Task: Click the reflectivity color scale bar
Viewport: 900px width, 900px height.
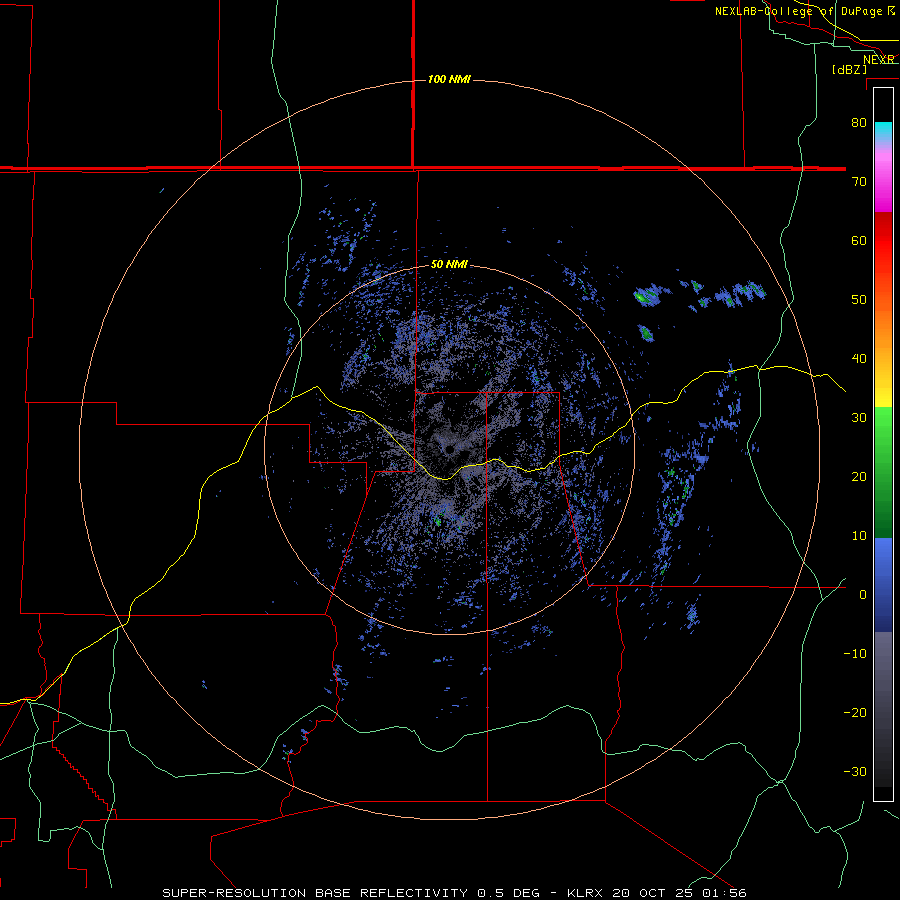Action: 883,444
